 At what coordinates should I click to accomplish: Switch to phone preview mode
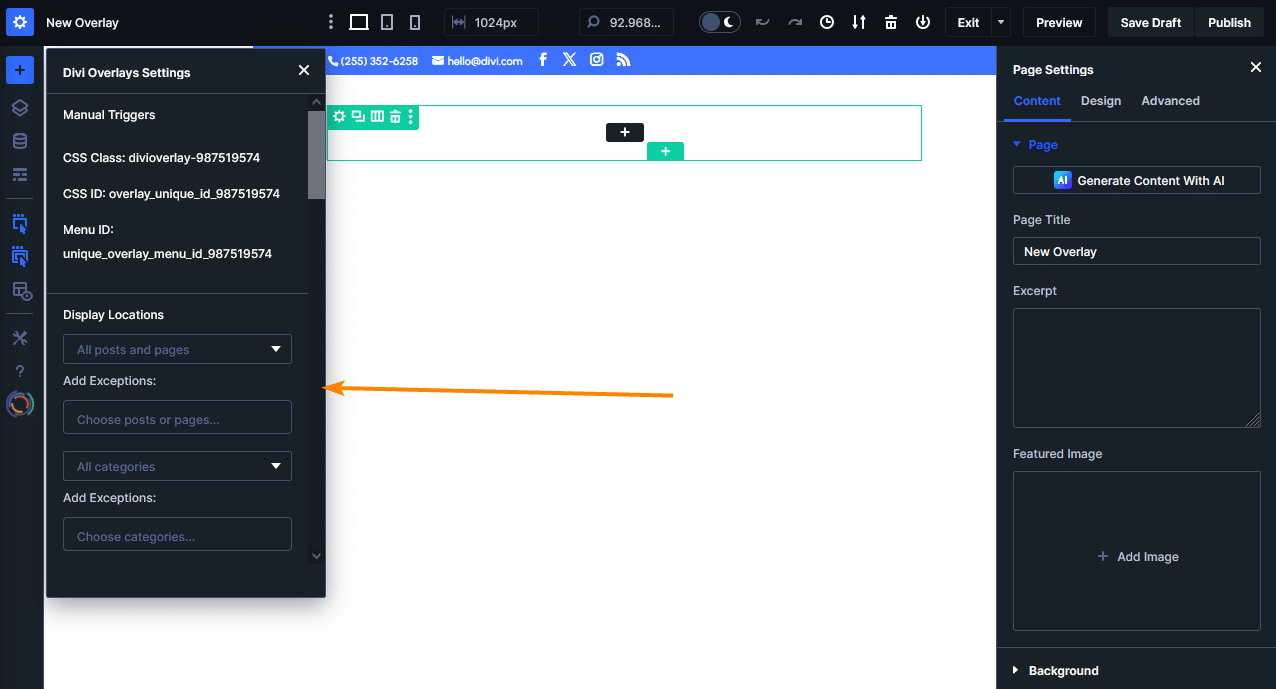click(415, 21)
